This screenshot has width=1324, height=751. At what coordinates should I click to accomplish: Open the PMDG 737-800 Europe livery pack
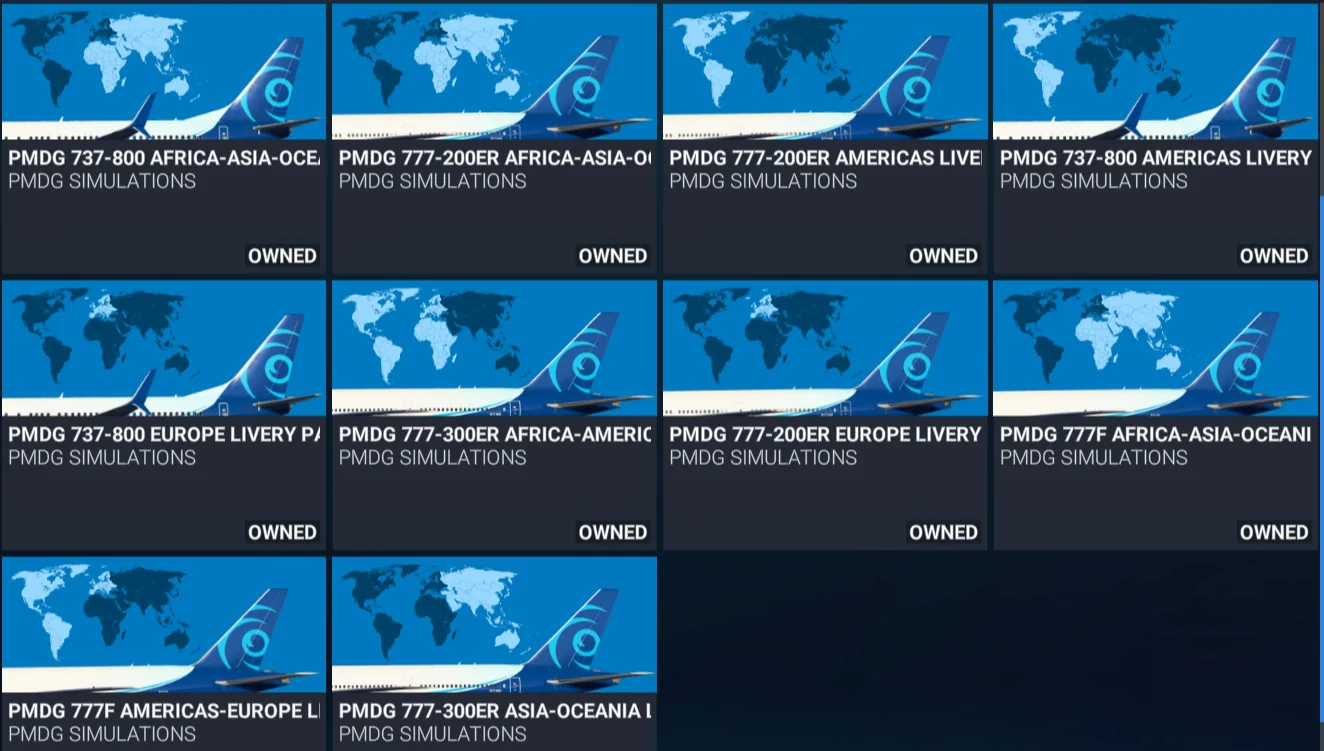point(164,347)
